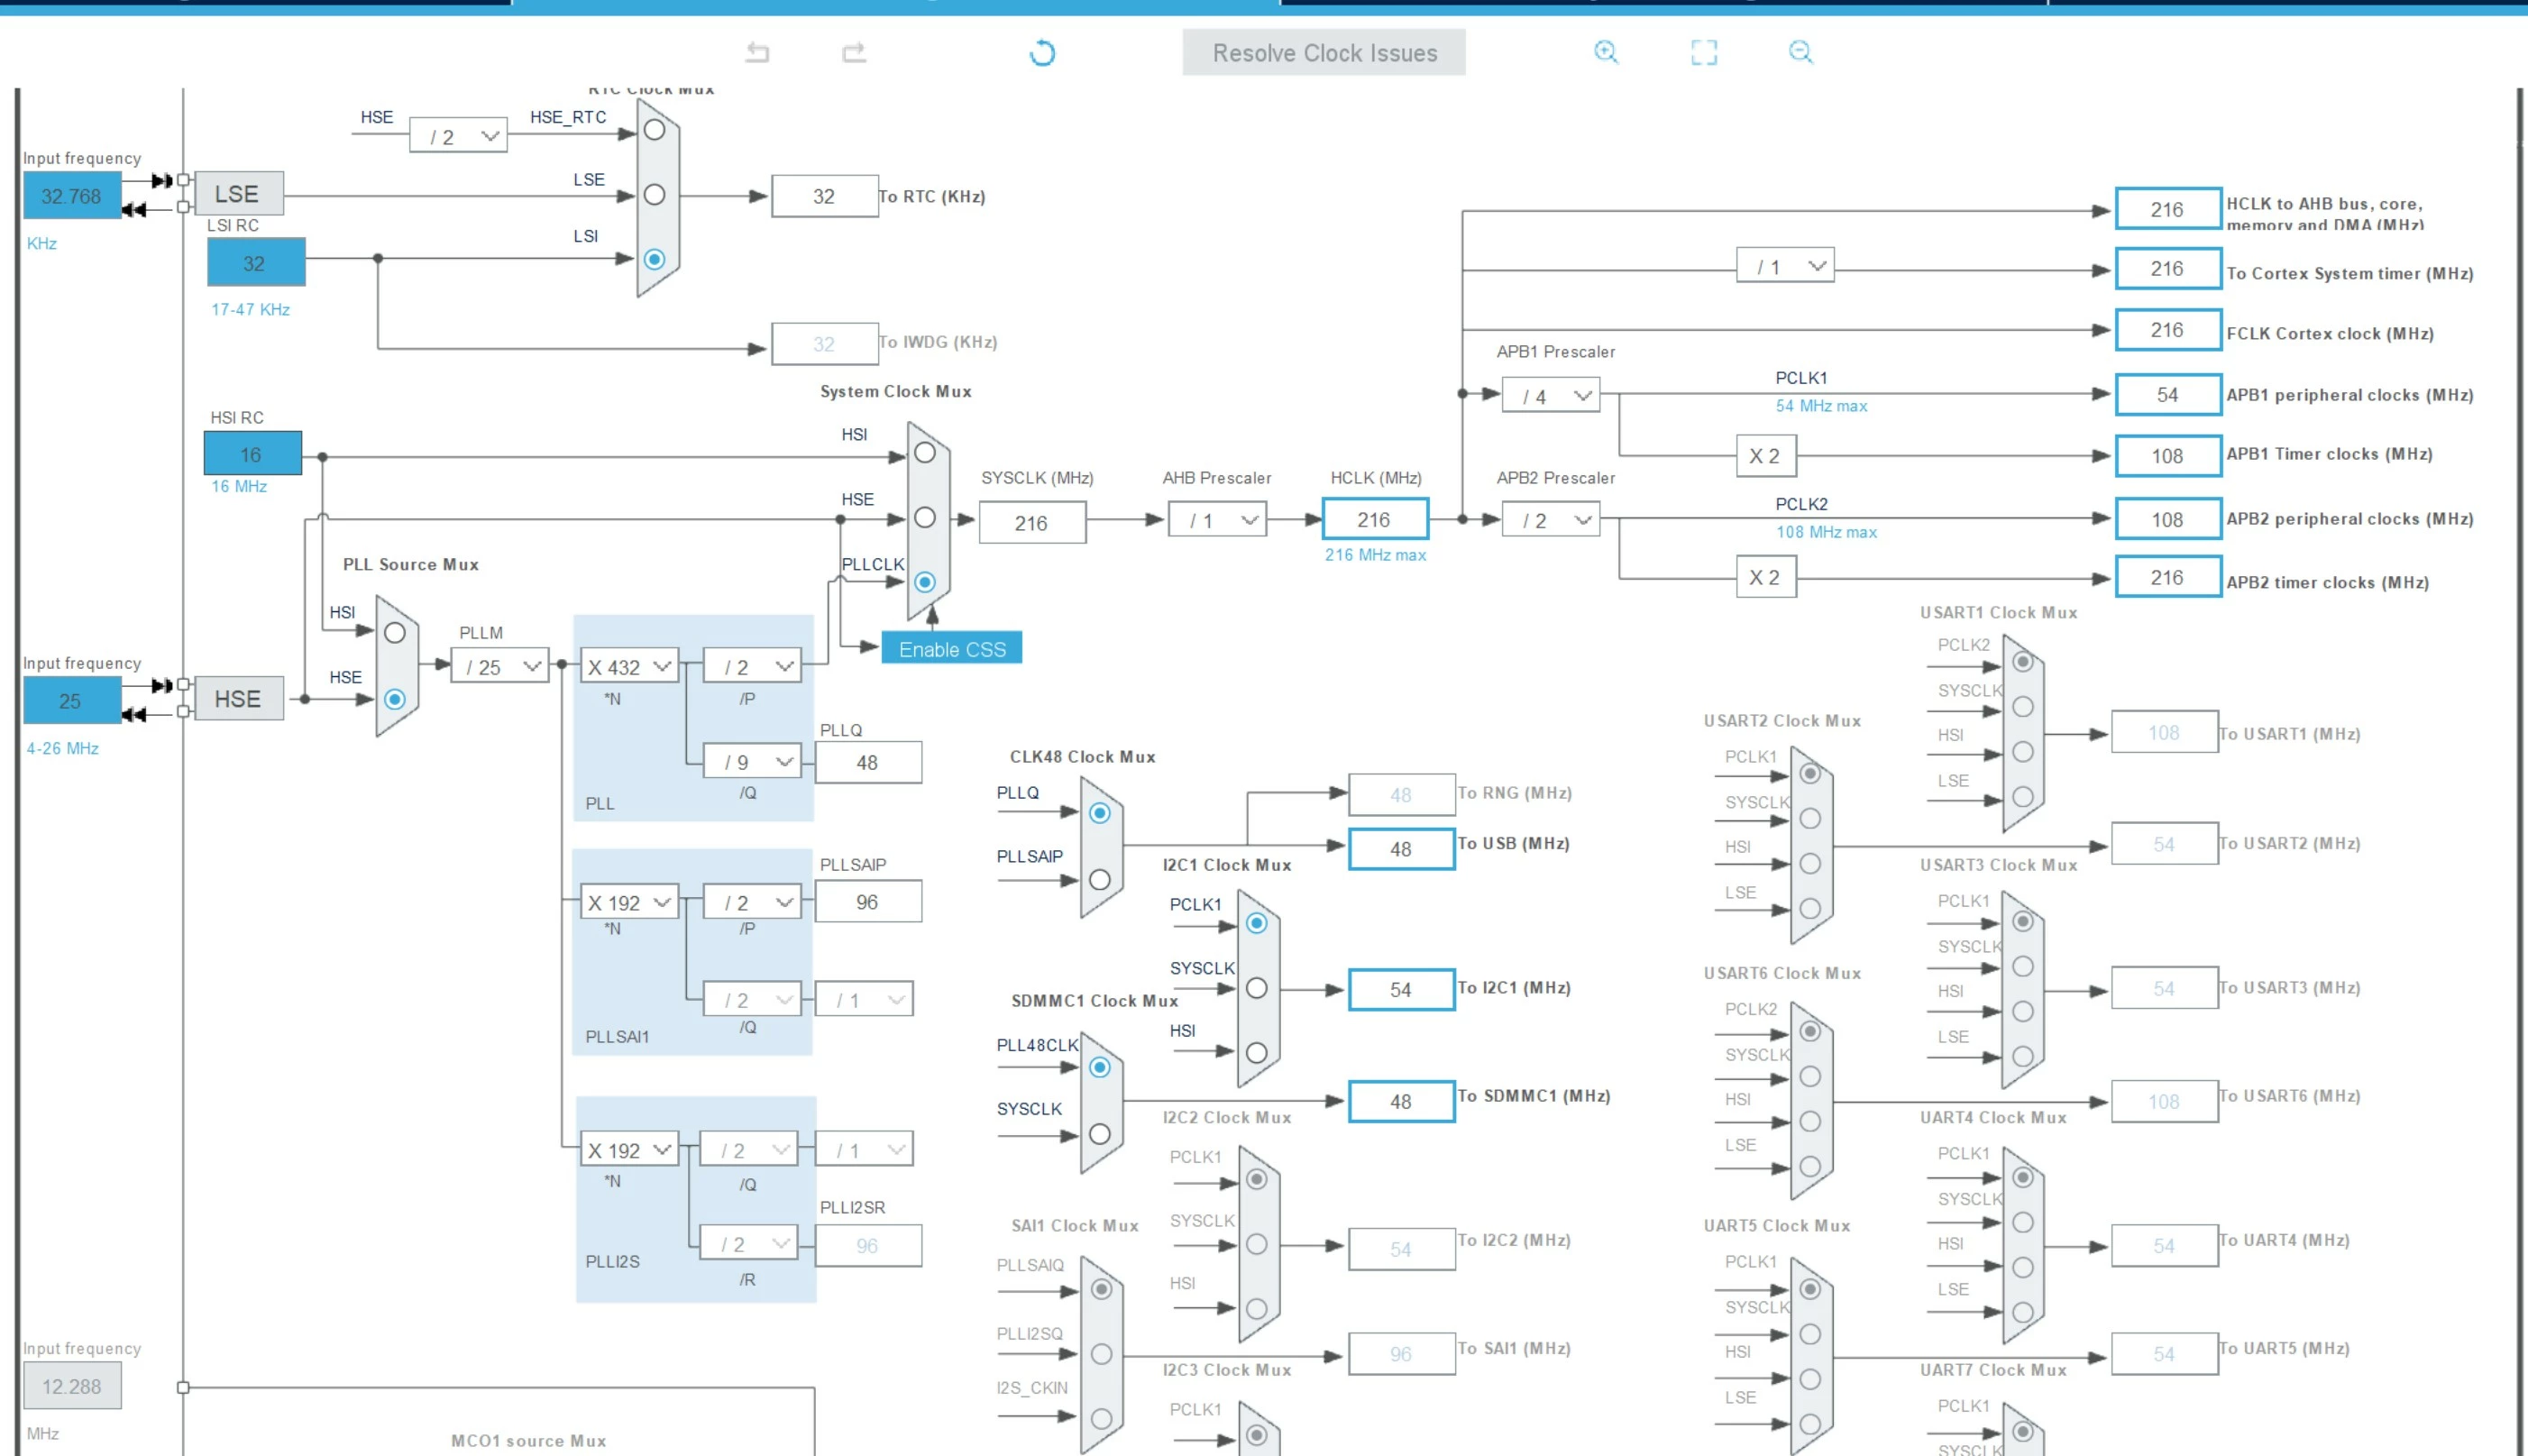
Task: Click the APB1 timer X 2 multiplier box
Action: click(x=1766, y=456)
